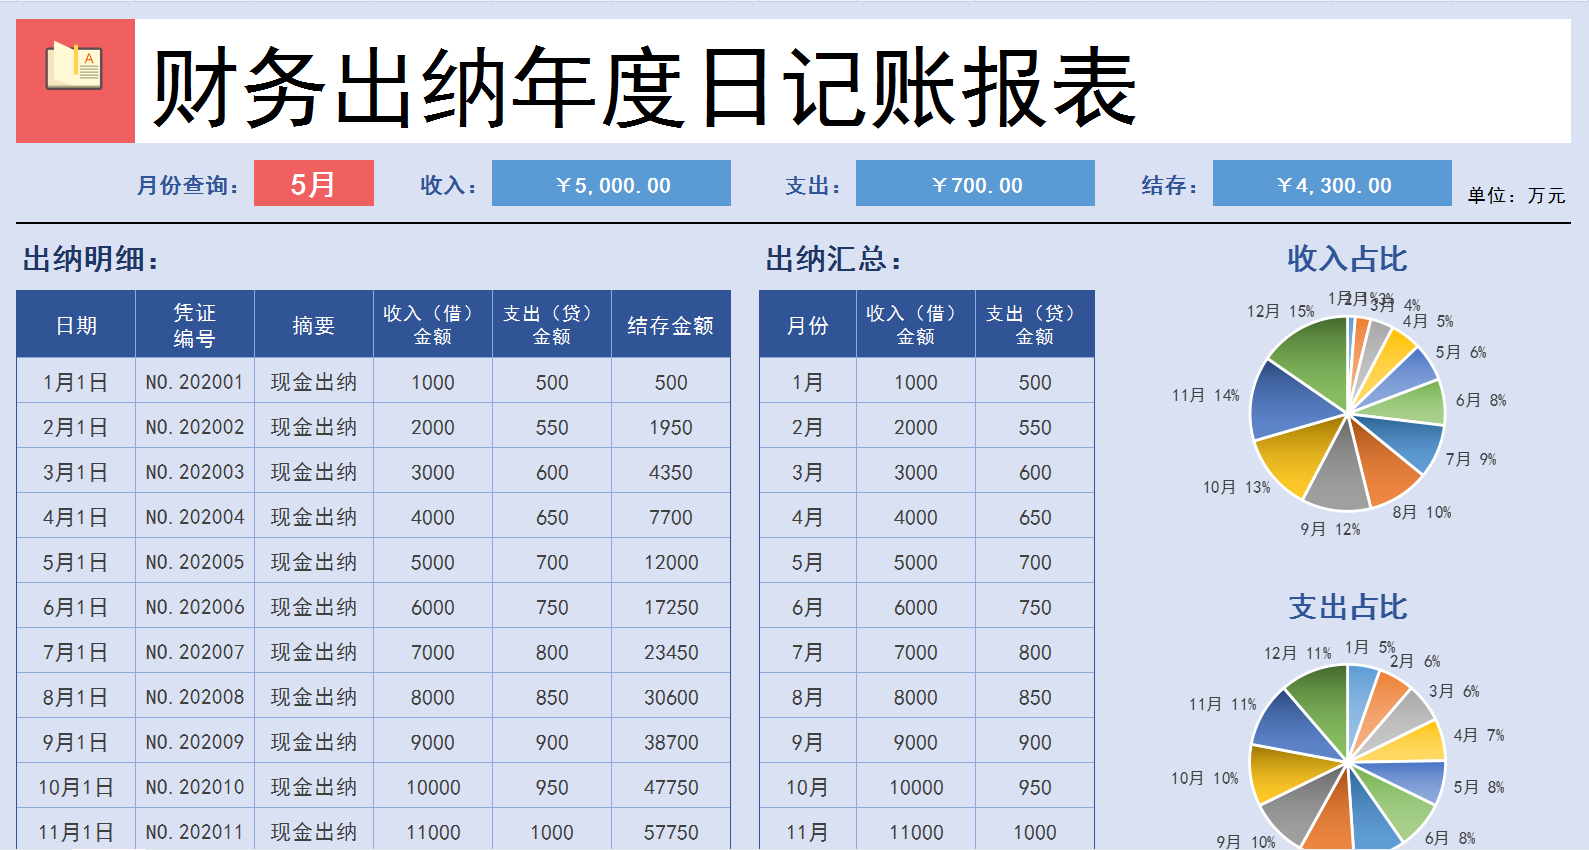This screenshot has width=1589, height=850.
Task: Click the 日期 column header
Action: pyautogui.click(x=76, y=325)
